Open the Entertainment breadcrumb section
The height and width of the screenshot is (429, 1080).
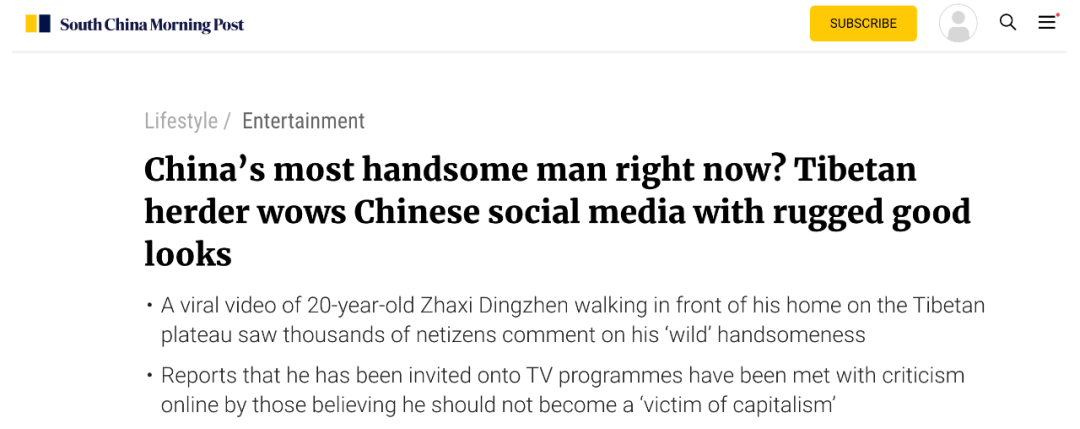[303, 121]
